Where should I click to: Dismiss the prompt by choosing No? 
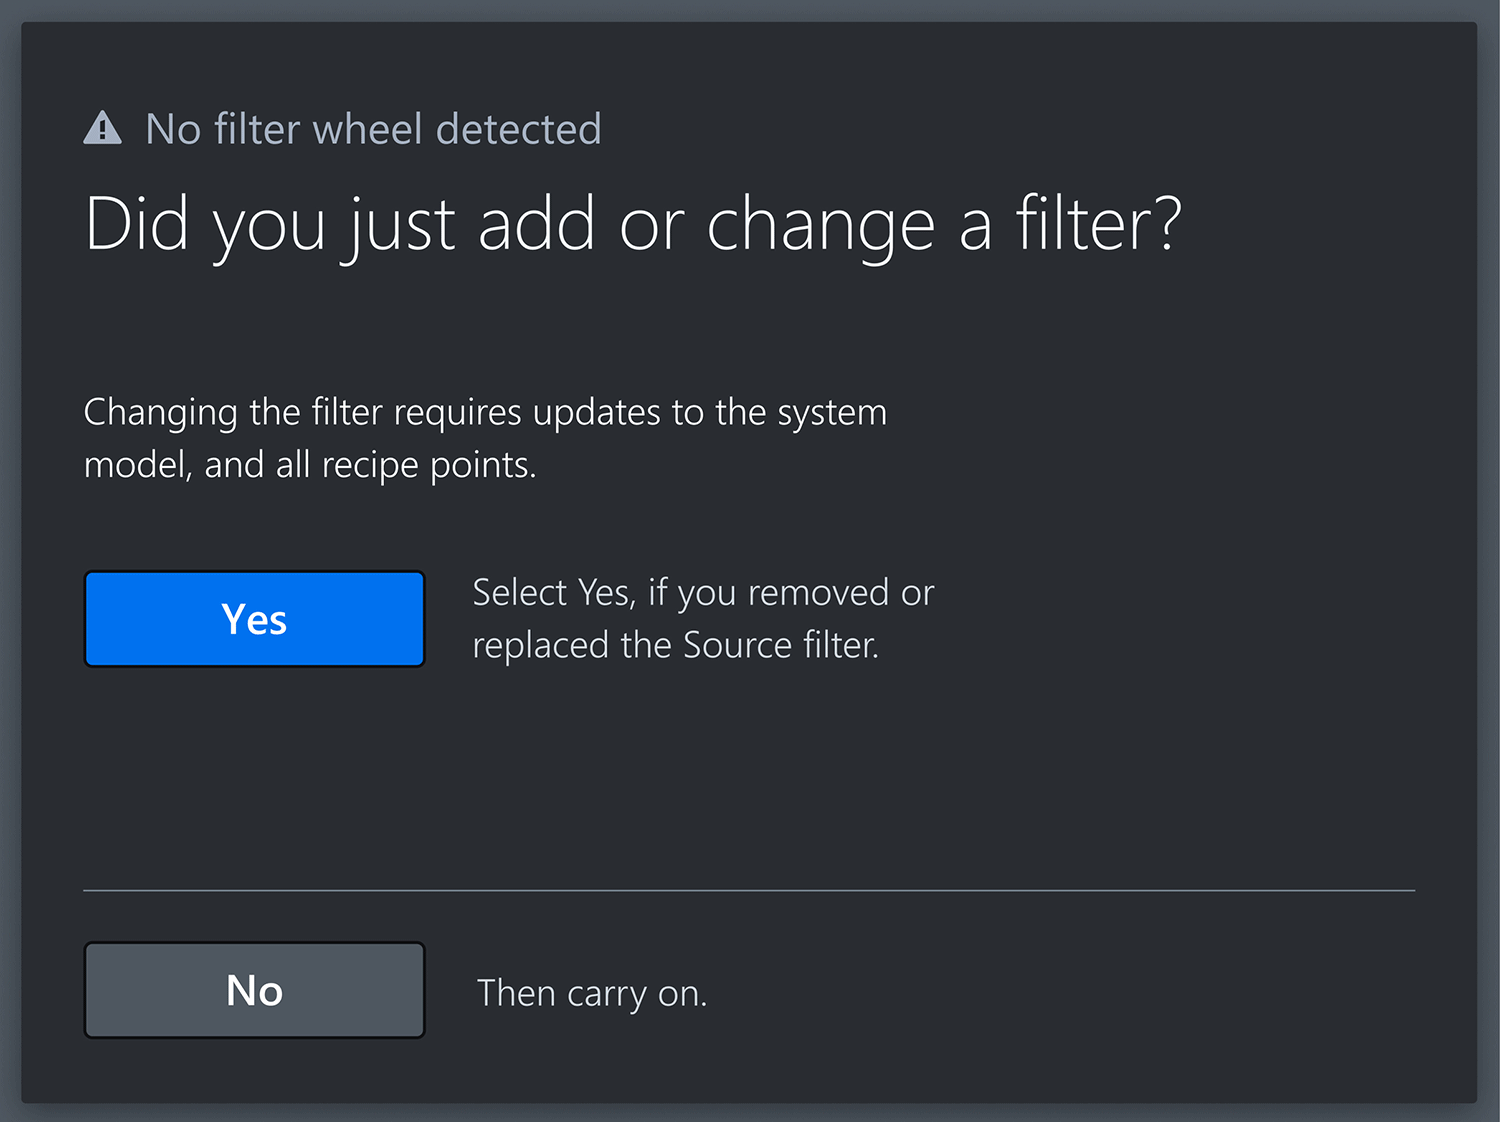254,990
